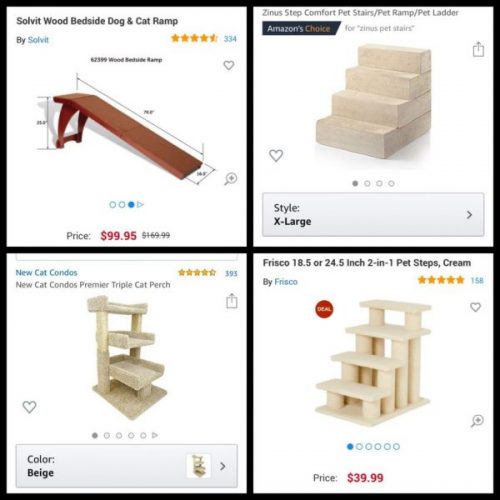500x500 pixels.
Task: Open the Color: Beige selector
Action: 127,466
